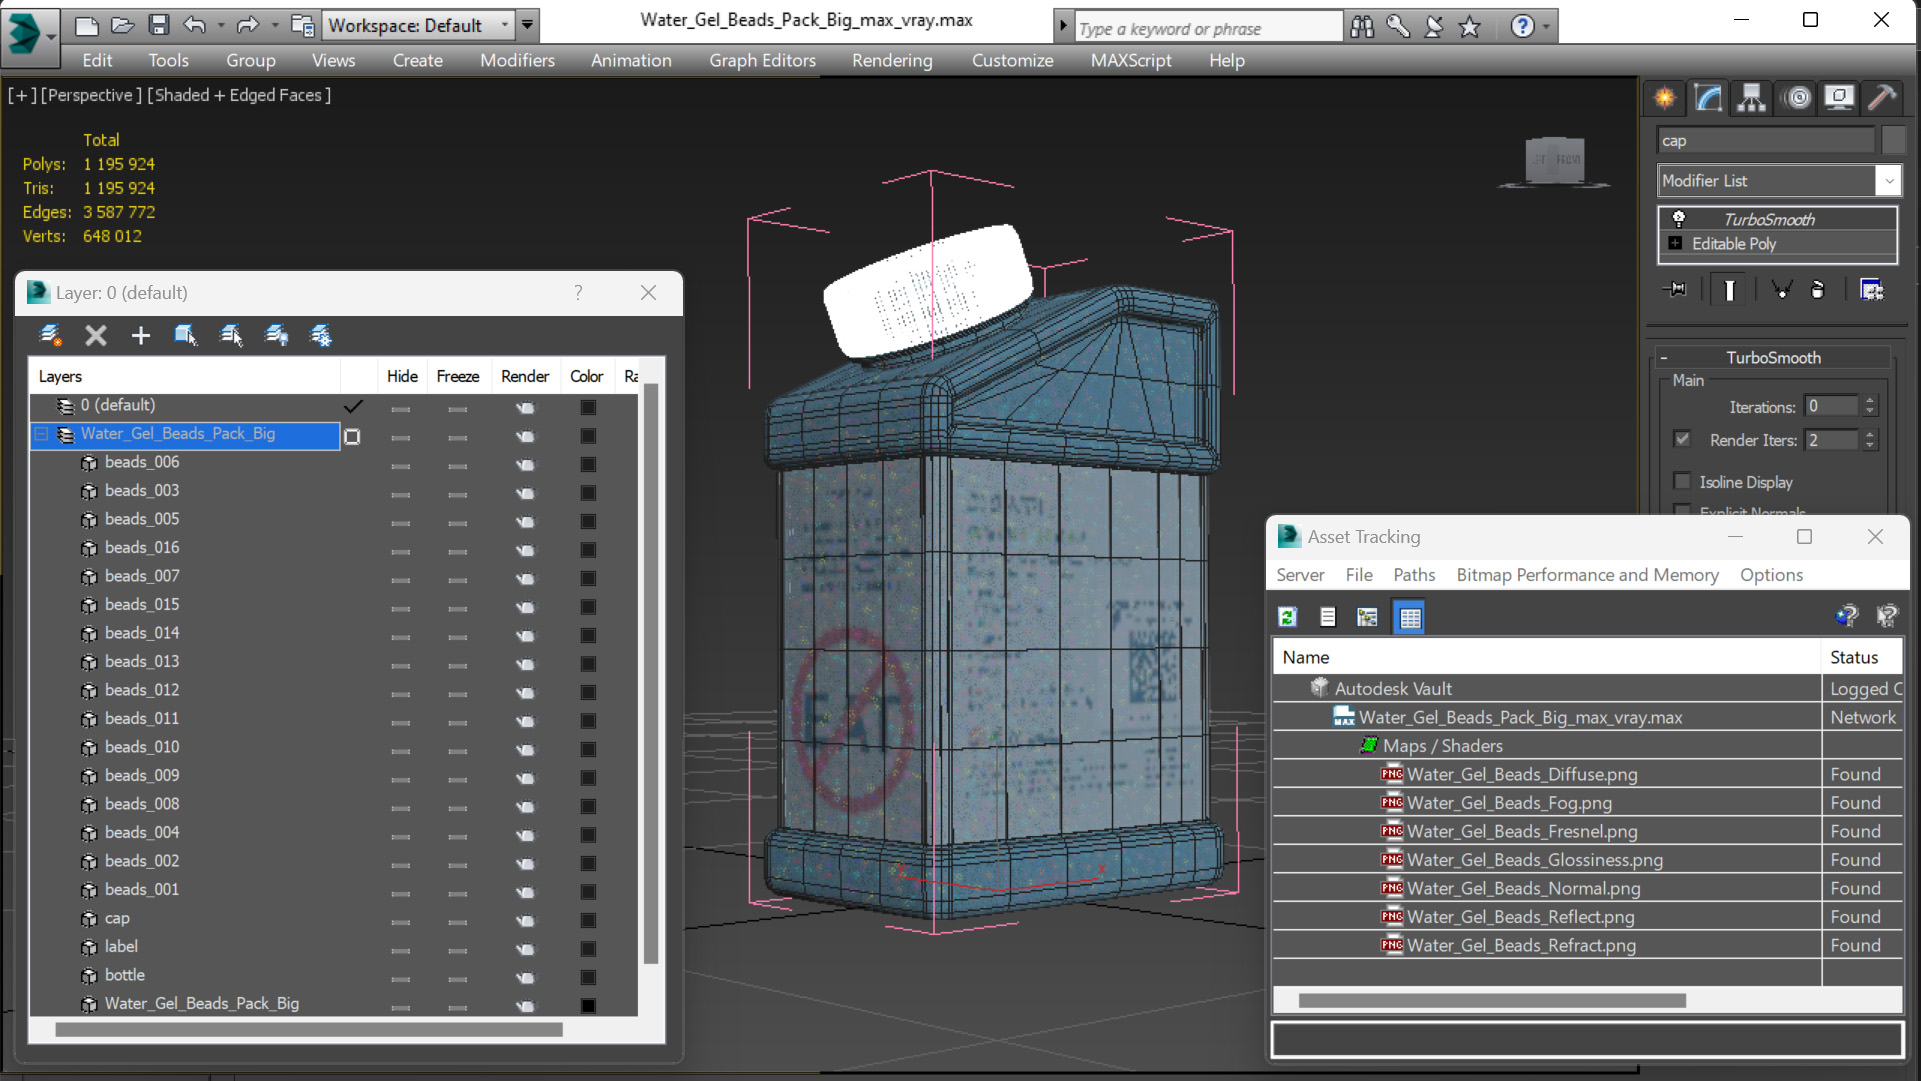
Task: Click Make Unique modifier icon
Action: [x=1781, y=290]
